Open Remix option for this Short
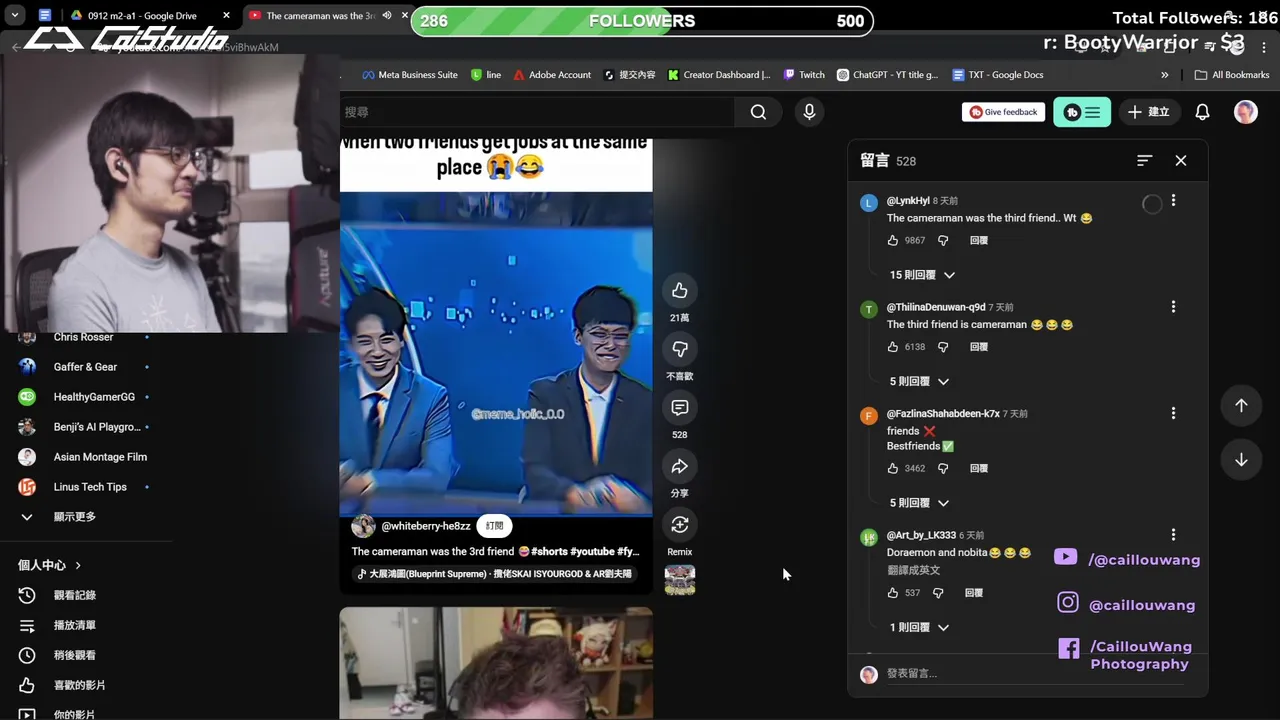 click(680, 525)
